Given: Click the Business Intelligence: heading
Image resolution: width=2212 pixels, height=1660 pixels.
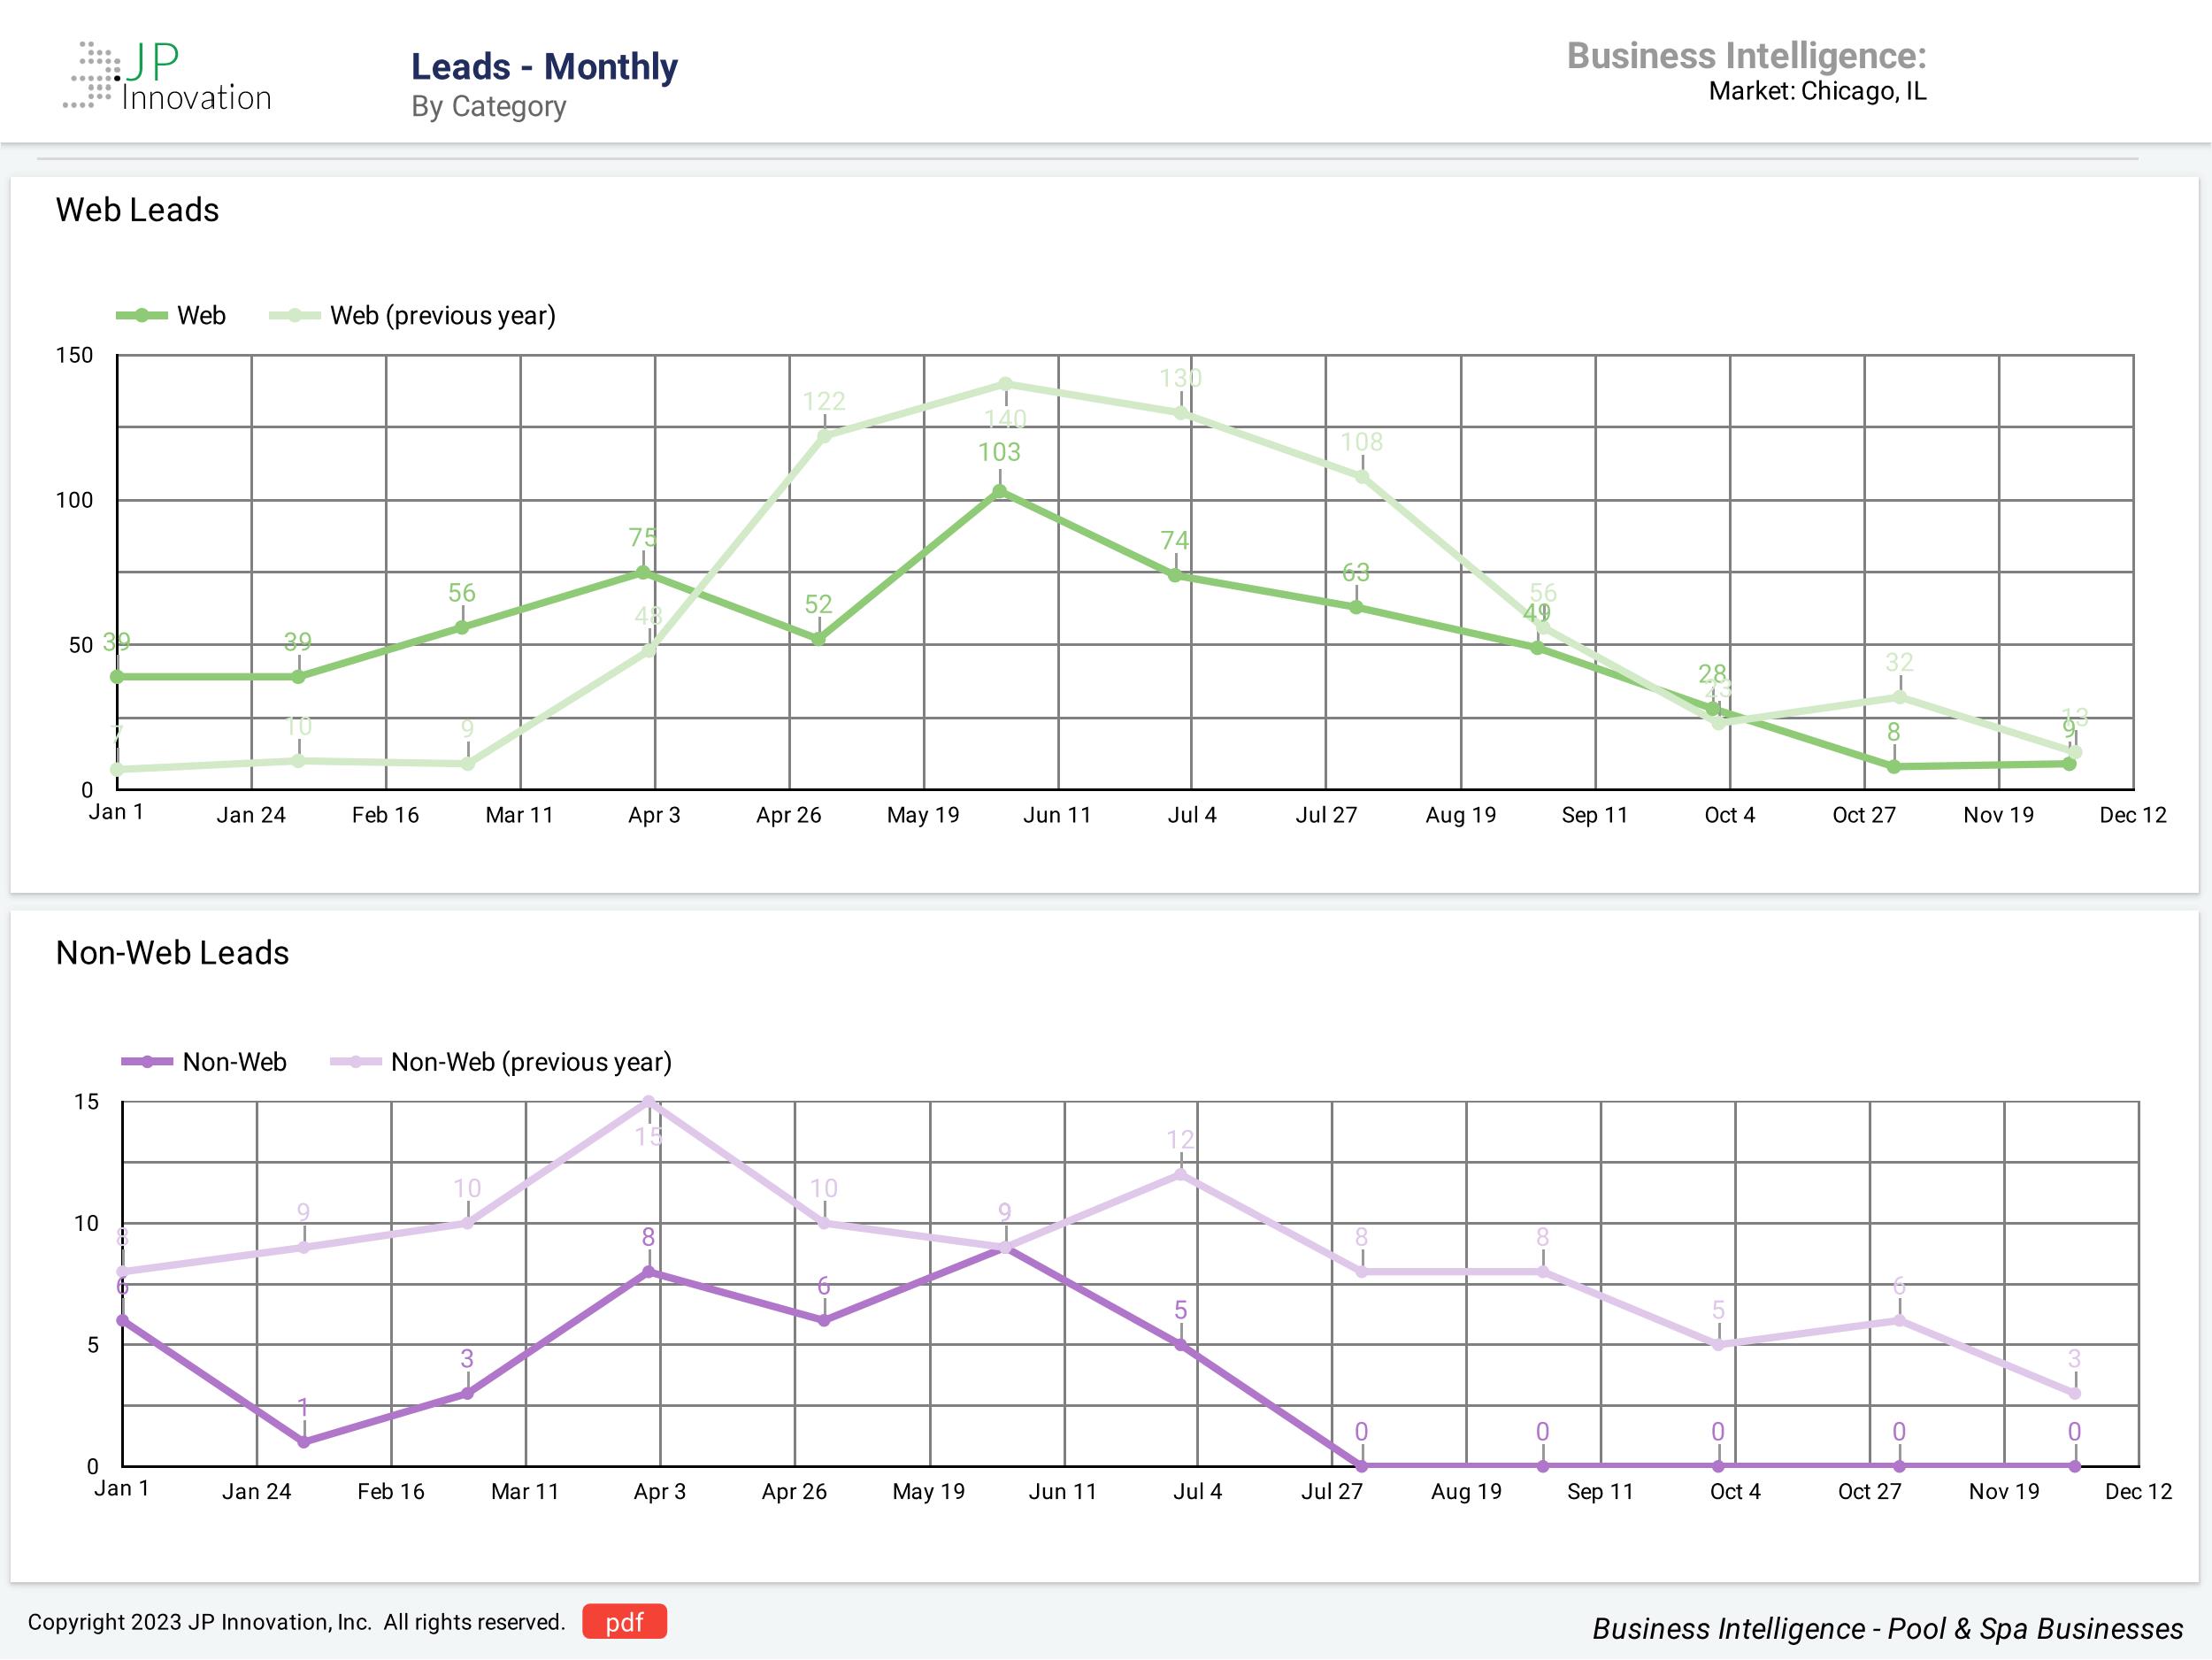Looking at the screenshot, I should click(1746, 56).
